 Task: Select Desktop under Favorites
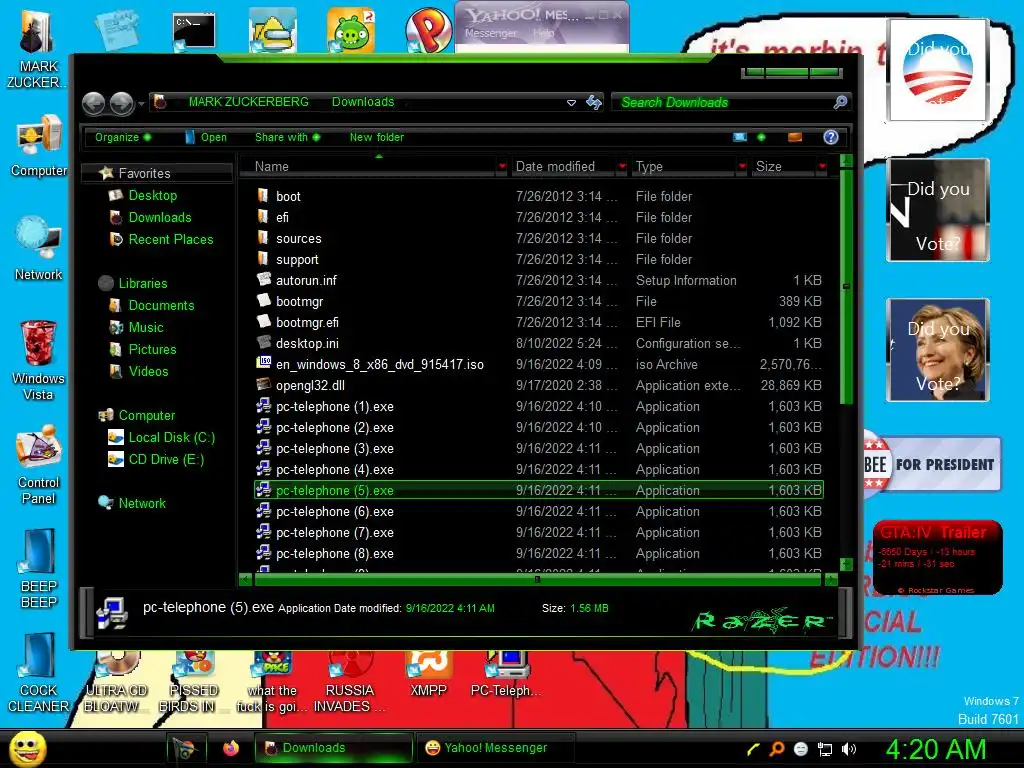pyautogui.click(x=153, y=195)
